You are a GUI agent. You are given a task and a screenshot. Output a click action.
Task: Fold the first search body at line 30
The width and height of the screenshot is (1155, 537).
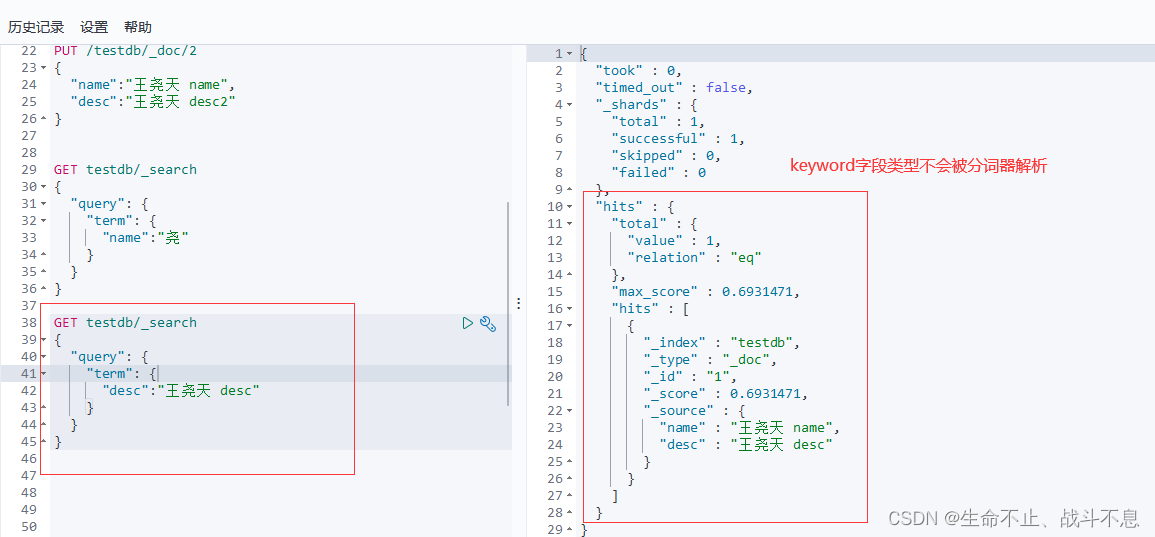[x=43, y=187]
